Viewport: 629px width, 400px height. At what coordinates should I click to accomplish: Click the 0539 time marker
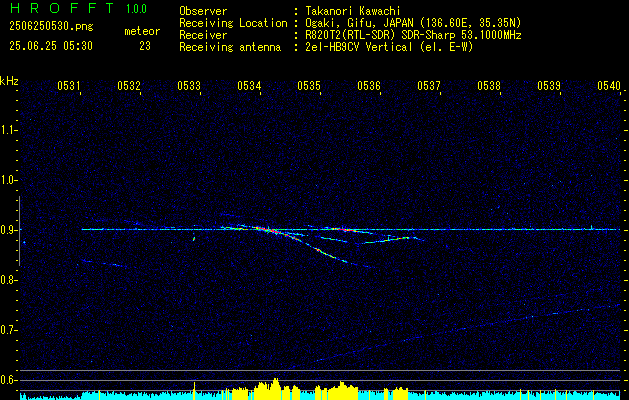click(548, 85)
